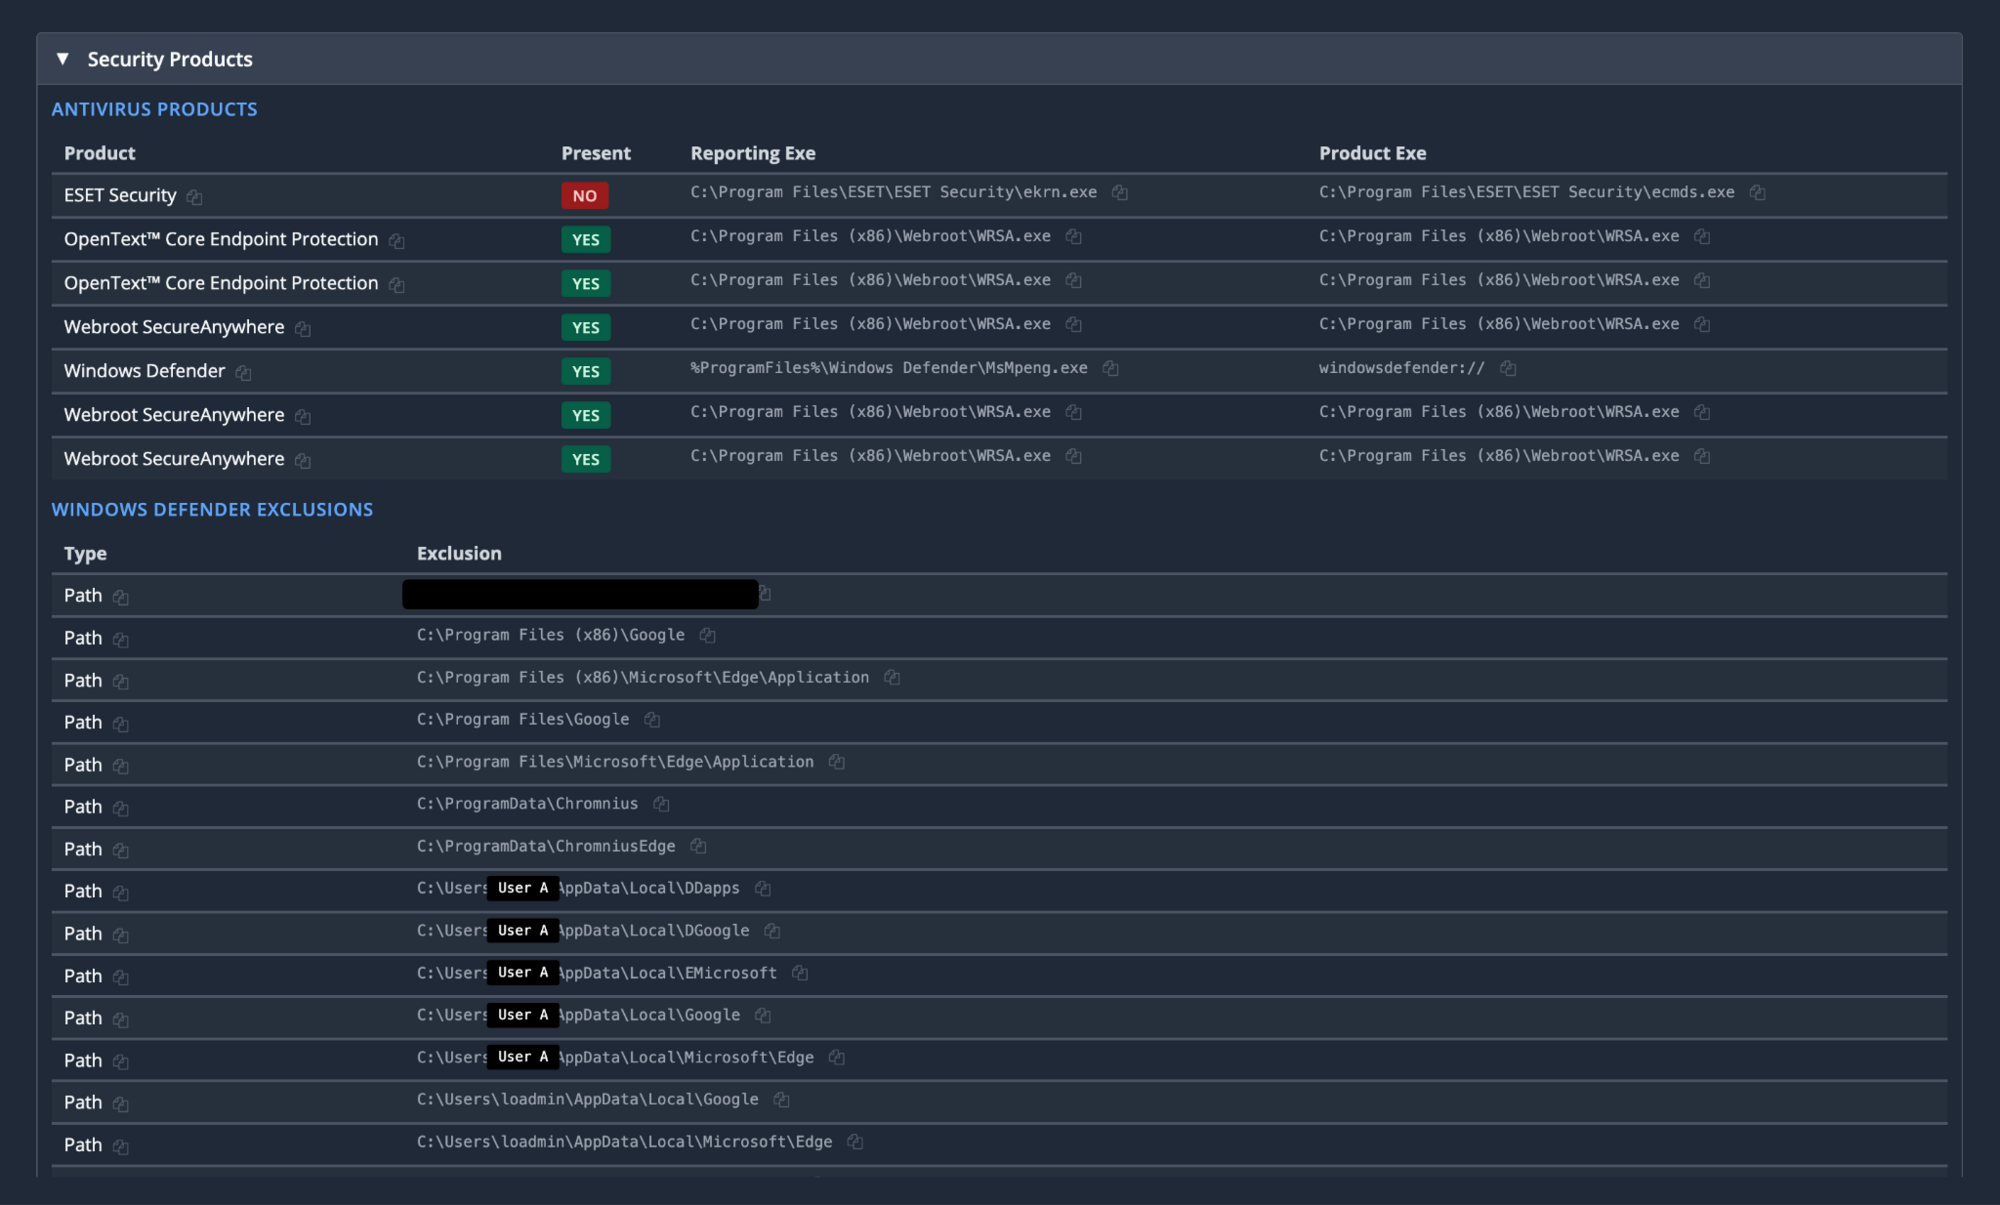Copy the ProgramData\ChromniusEdge exclusion path
2000x1205 pixels.
tap(698, 846)
